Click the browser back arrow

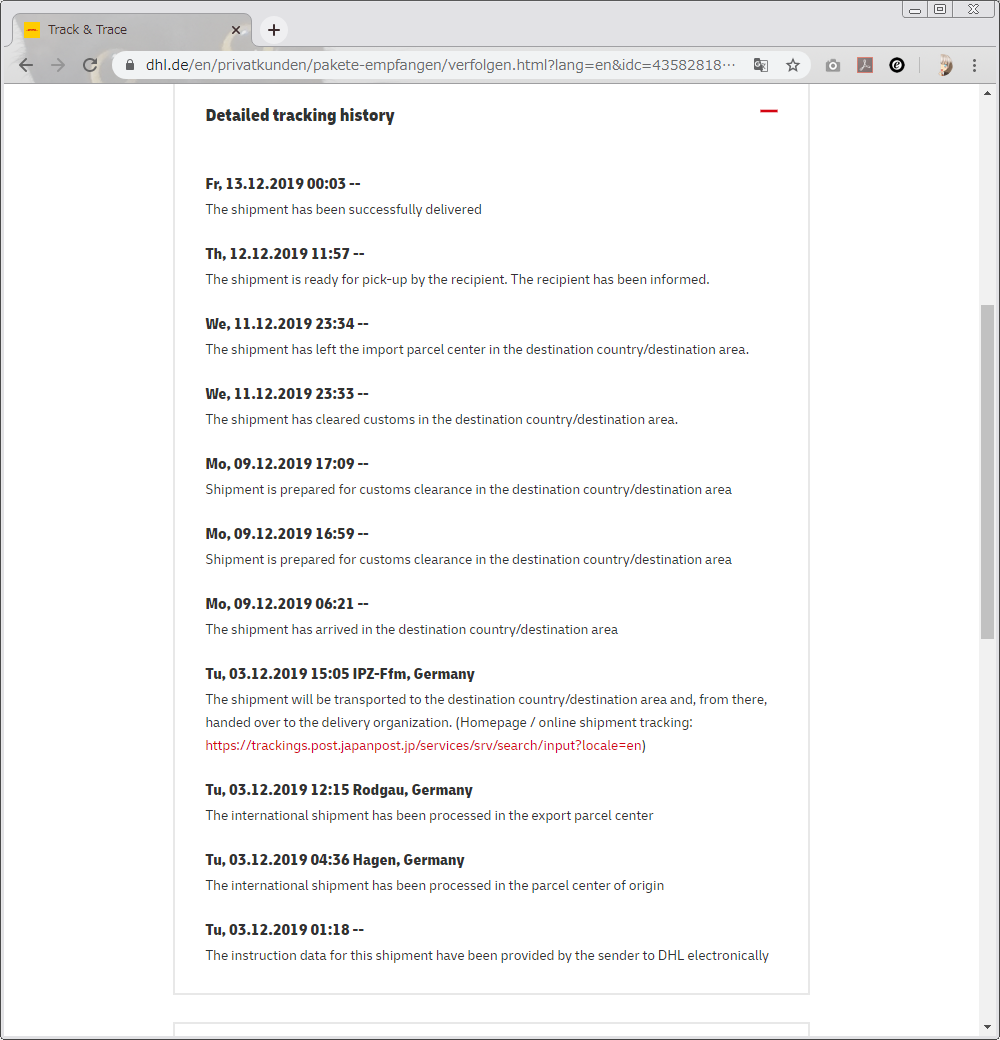tap(27, 65)
